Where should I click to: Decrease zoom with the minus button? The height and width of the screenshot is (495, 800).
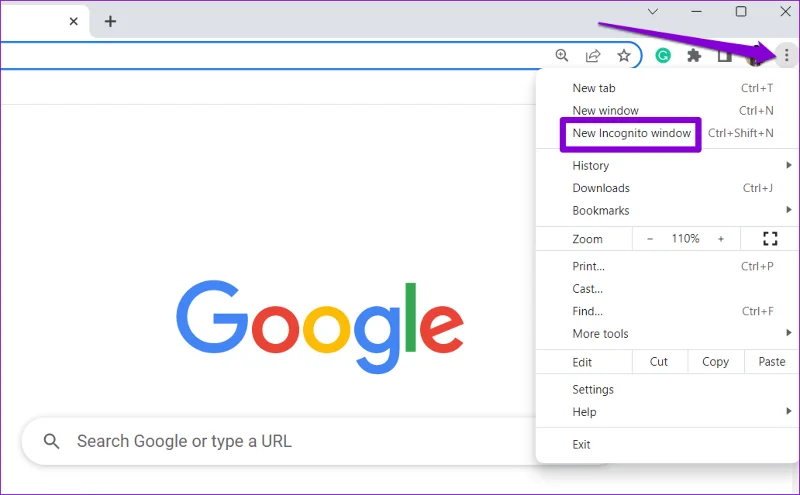[650, 239]
